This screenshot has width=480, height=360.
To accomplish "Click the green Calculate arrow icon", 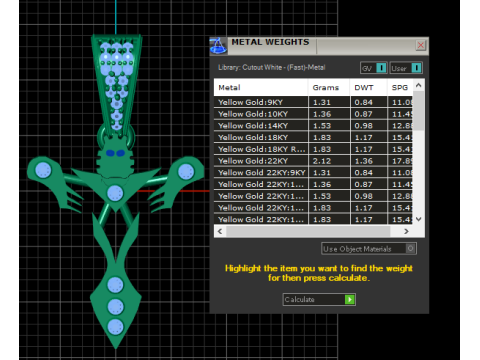I will (x=350, y=299).
